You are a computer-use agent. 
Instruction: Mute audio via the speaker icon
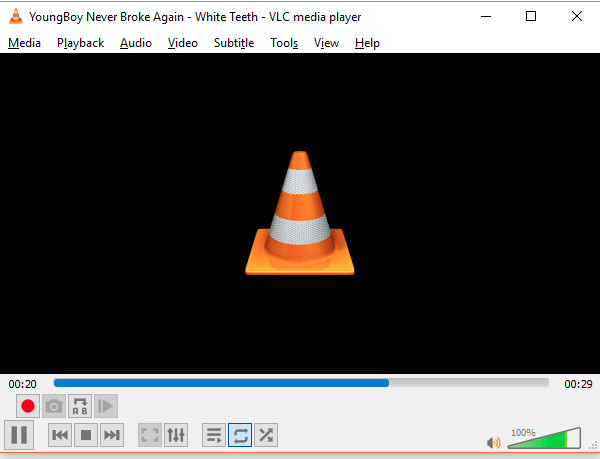tap(494, 443)
